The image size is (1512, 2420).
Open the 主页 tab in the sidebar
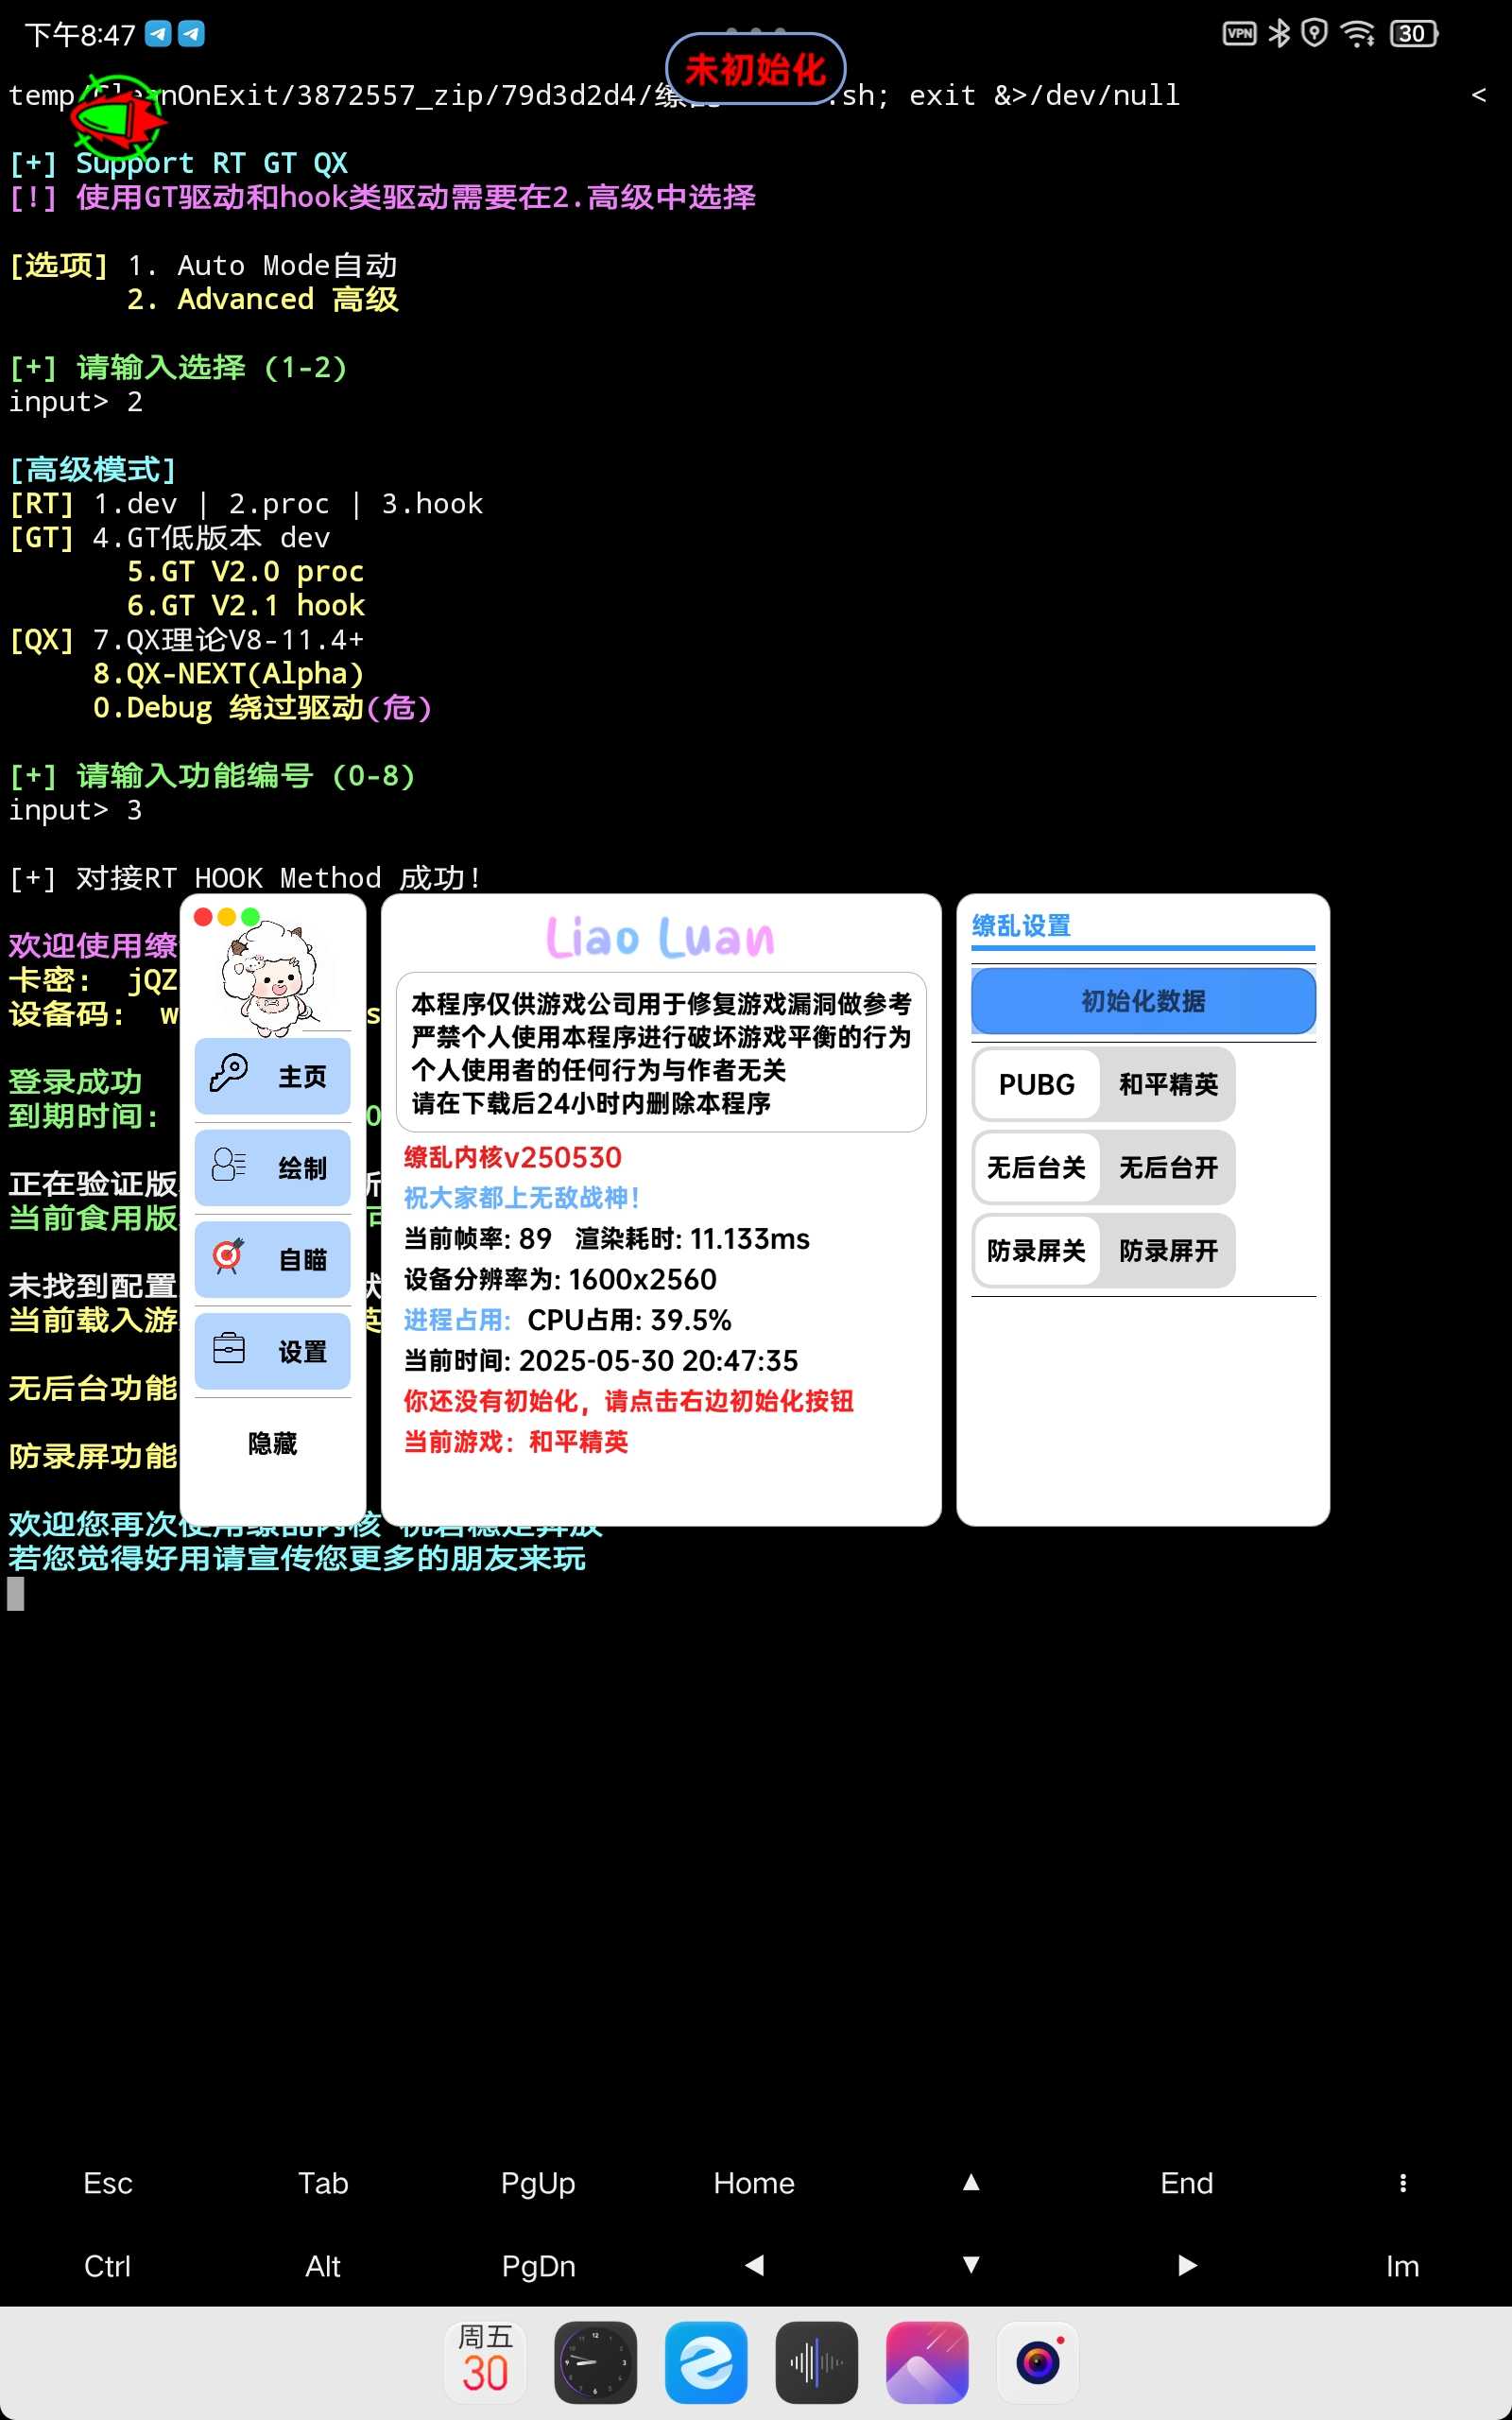tap(272, 1076)
